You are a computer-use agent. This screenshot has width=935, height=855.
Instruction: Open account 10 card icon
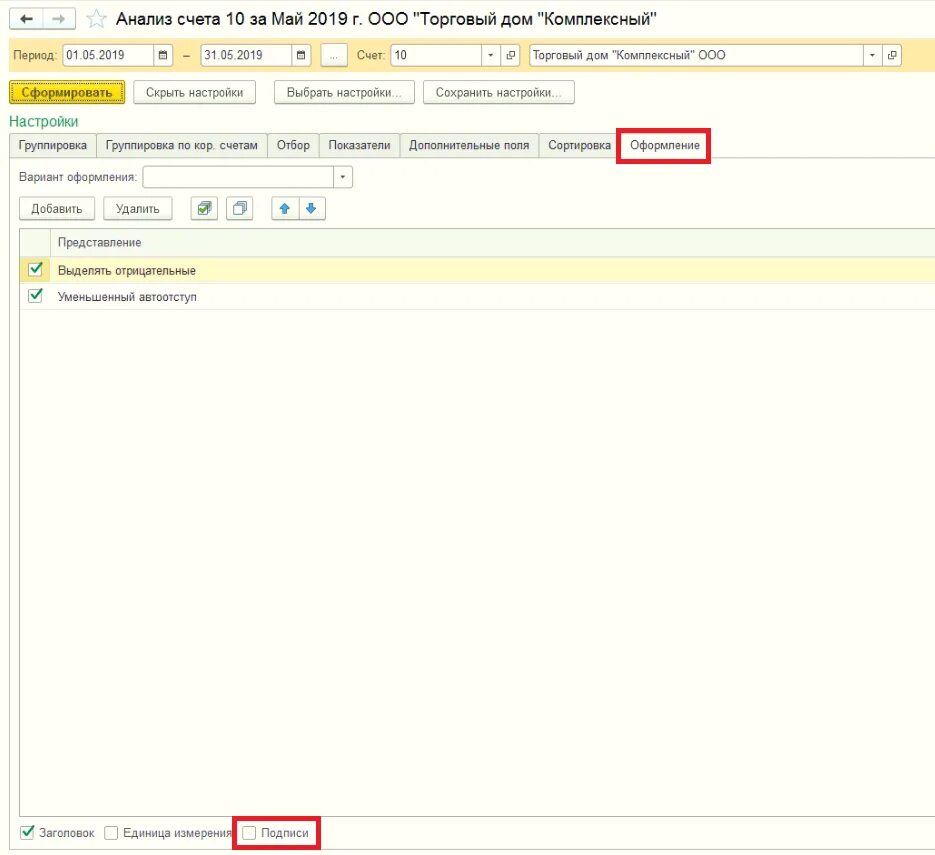click(x=510, y=55)
